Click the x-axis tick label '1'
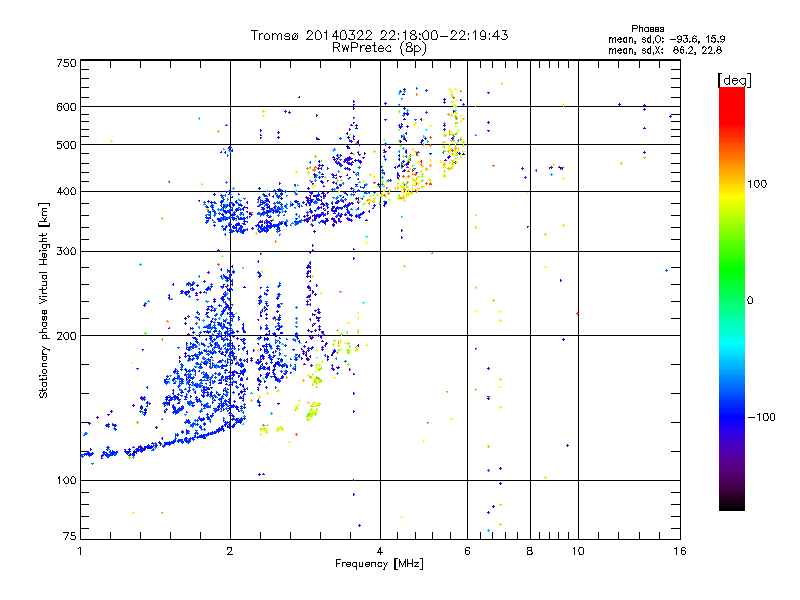The width and height of the screenshot is (800, 600). [80, 551]
